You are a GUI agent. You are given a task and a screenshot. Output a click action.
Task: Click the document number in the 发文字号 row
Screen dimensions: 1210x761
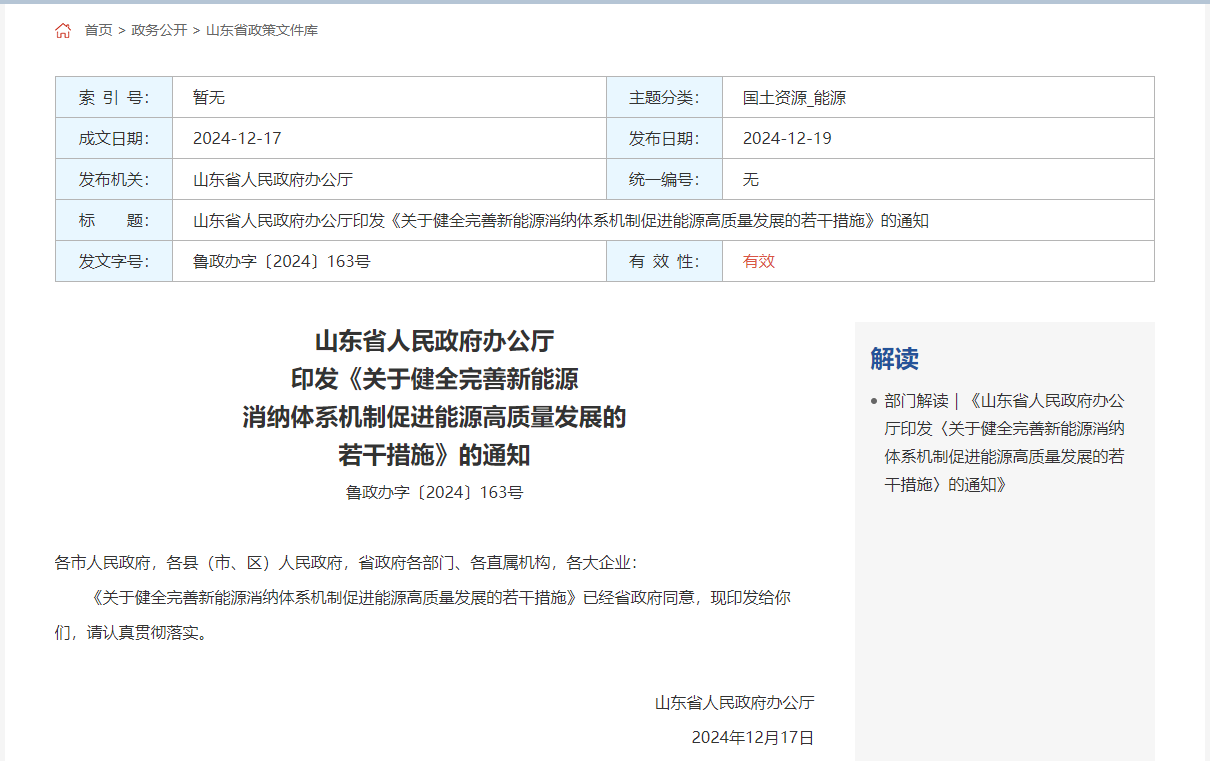(282, 262)
